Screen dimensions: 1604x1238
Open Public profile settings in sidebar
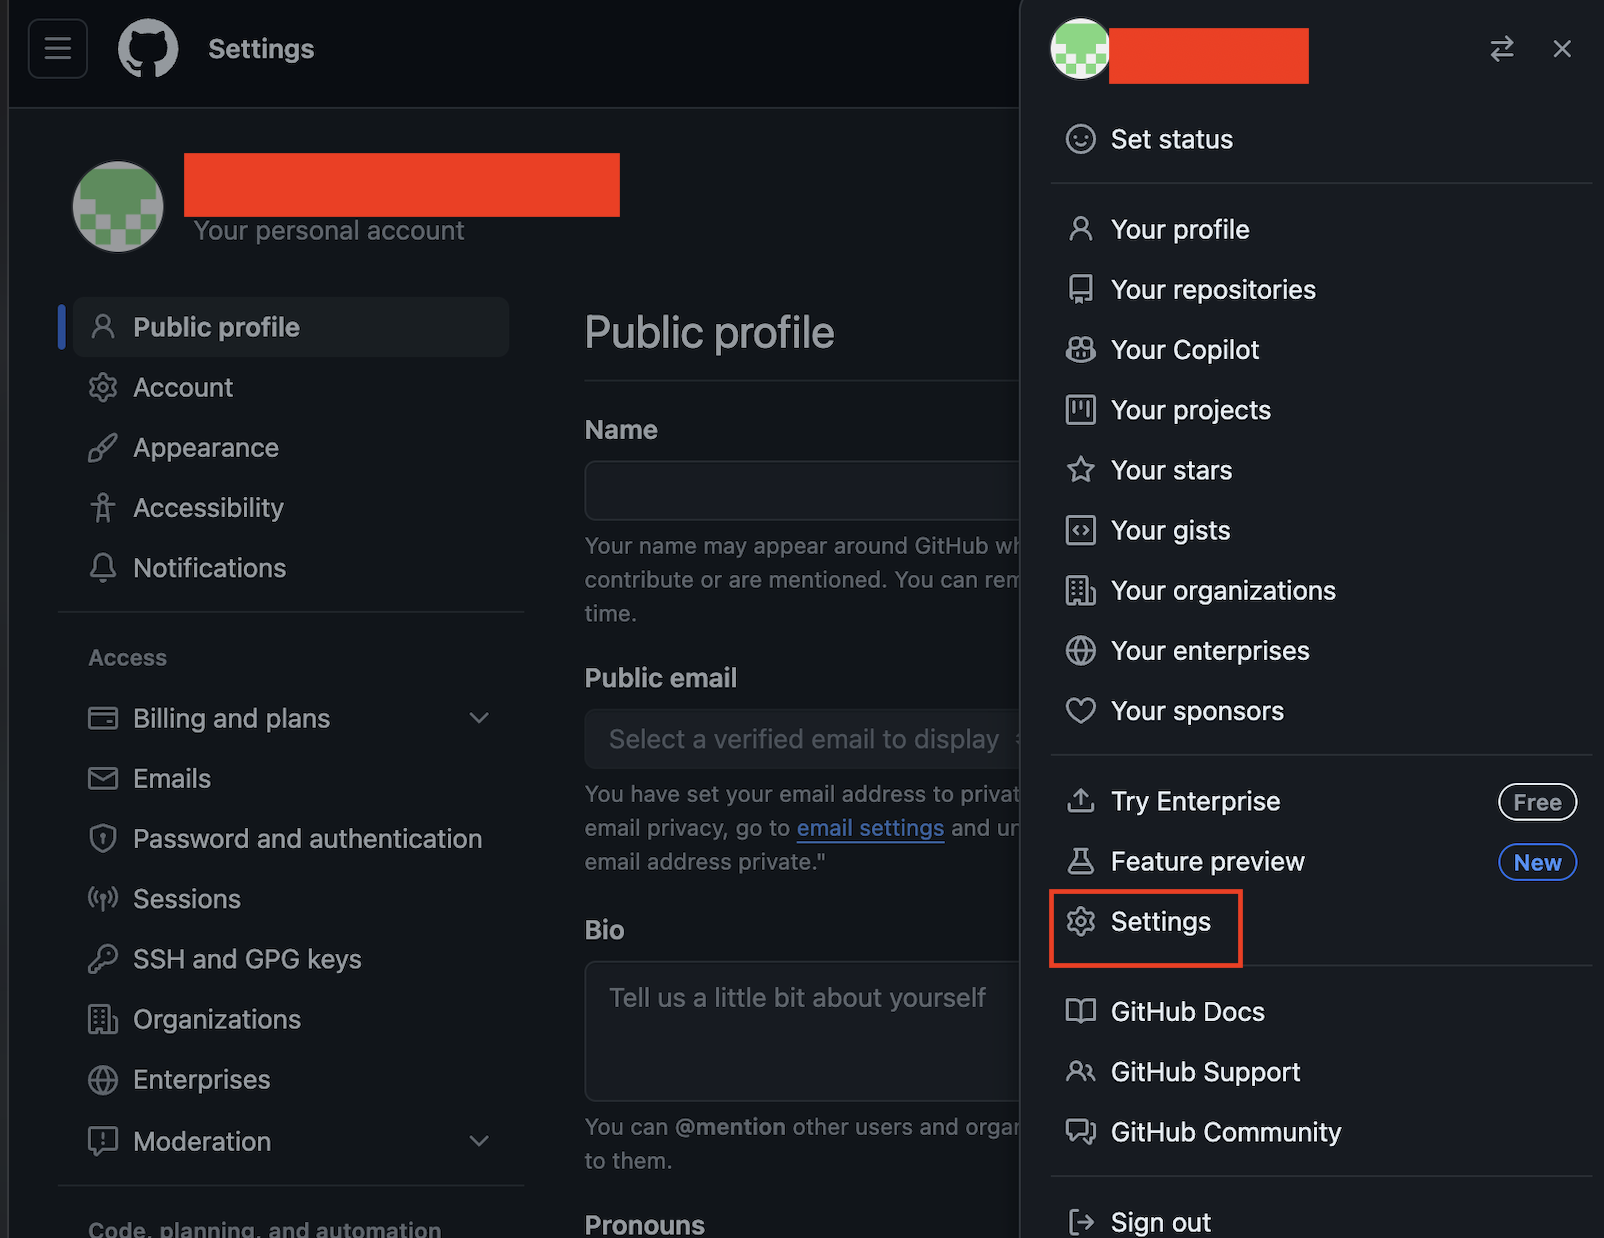click(291, 327)
